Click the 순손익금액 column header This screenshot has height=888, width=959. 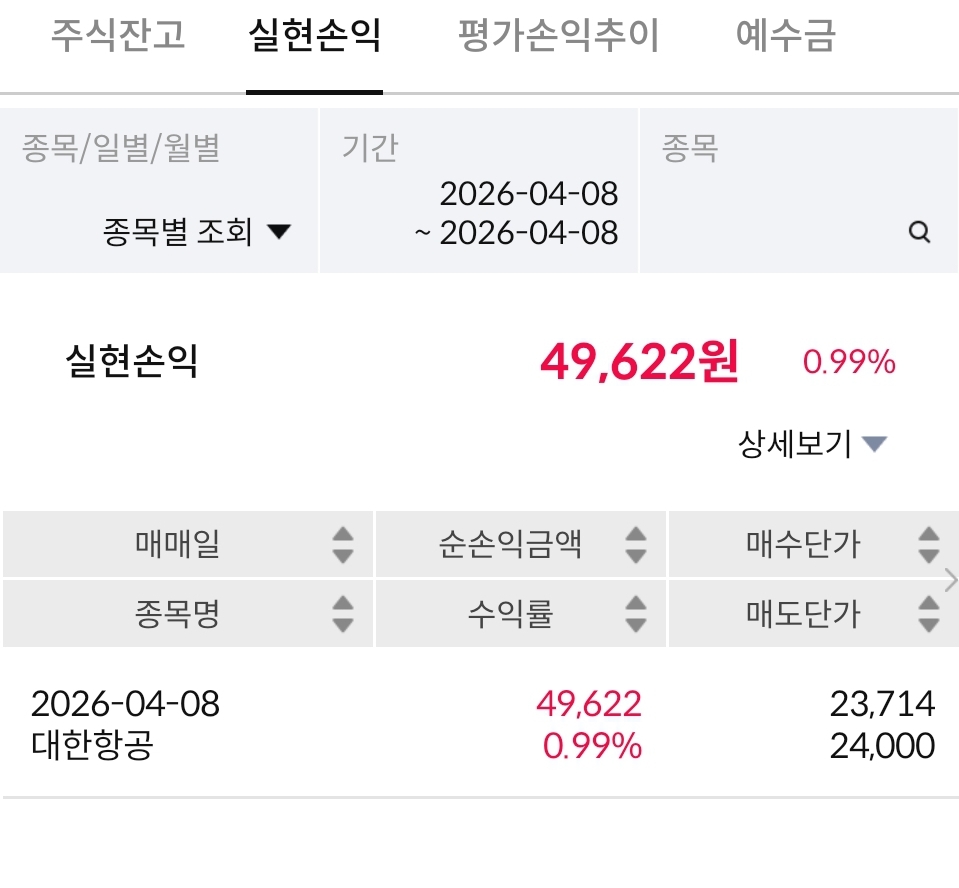pos(510,545)
